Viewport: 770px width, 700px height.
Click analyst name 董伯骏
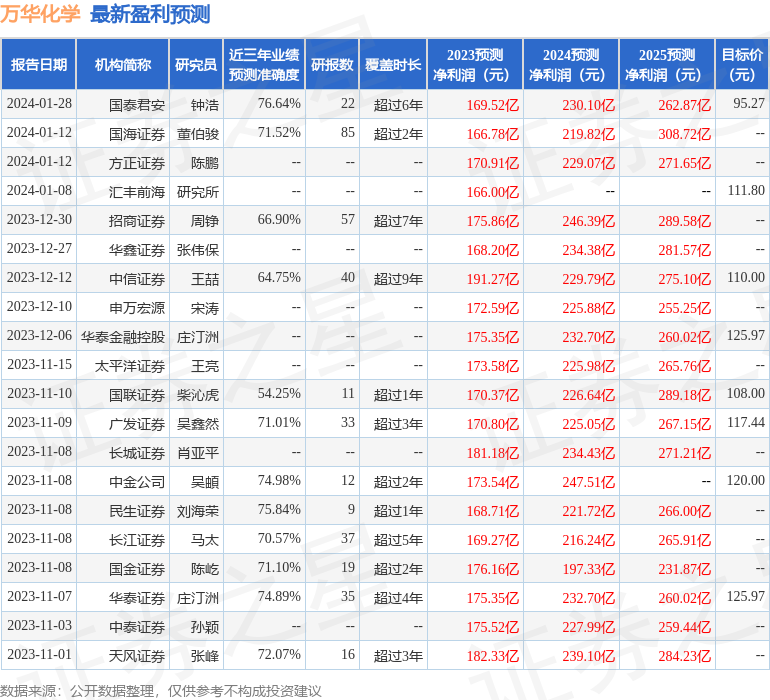tap(198, 134)
